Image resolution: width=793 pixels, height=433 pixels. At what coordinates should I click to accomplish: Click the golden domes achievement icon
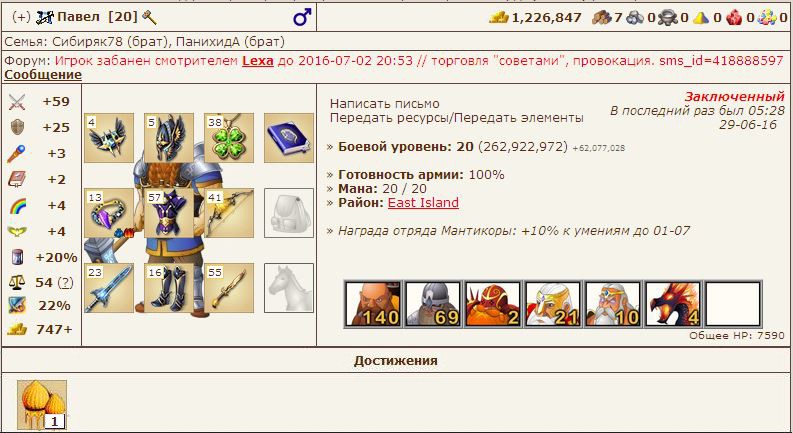click(x=42, y=405)
